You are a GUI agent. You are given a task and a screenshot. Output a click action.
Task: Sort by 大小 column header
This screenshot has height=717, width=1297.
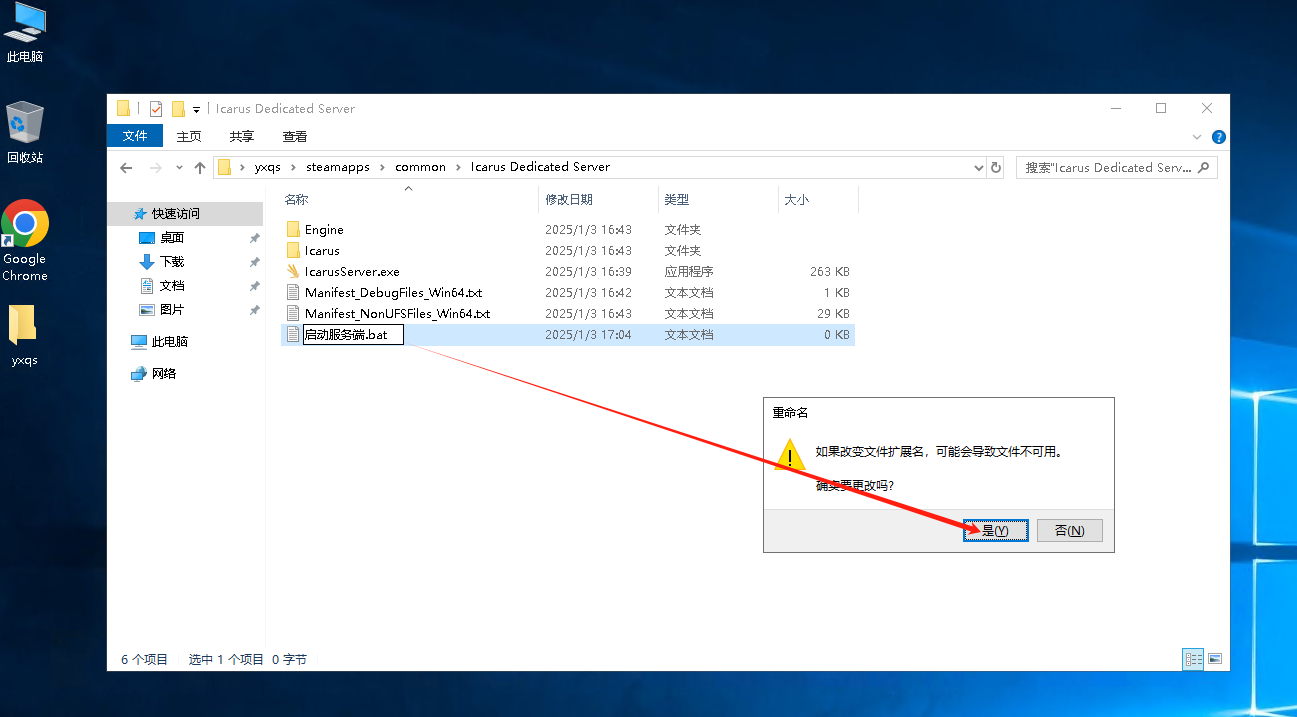[x=796, y=200]
